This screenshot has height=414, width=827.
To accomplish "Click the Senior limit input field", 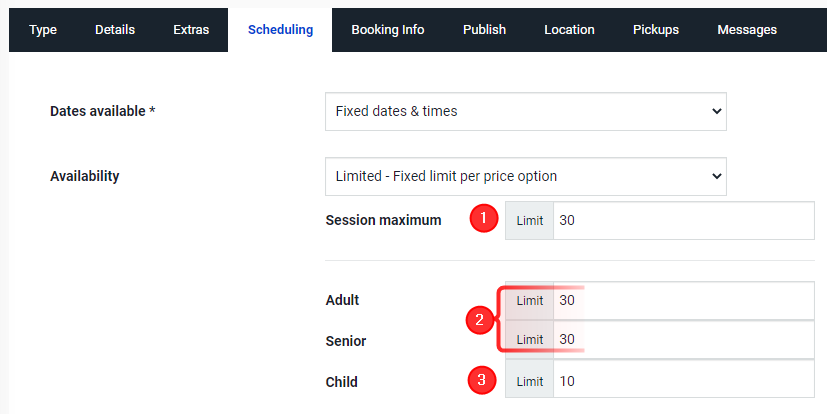I will (684, 340).
